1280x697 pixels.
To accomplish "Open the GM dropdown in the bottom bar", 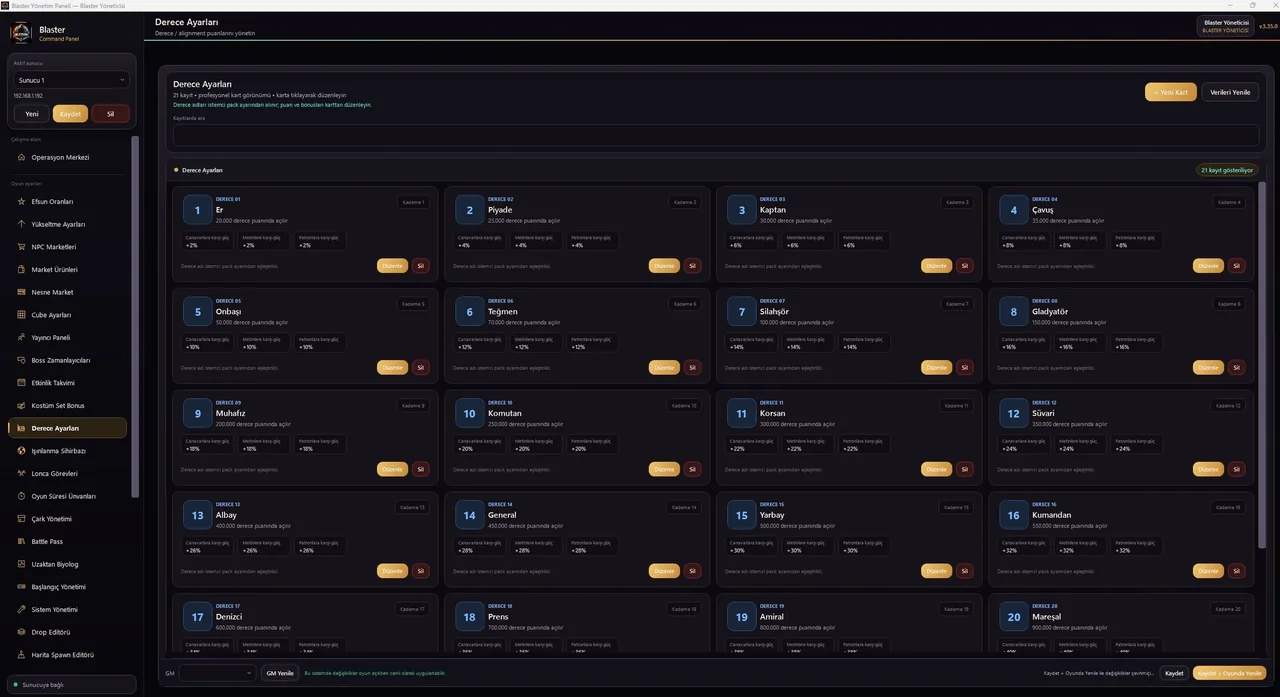I will [217, 673].
